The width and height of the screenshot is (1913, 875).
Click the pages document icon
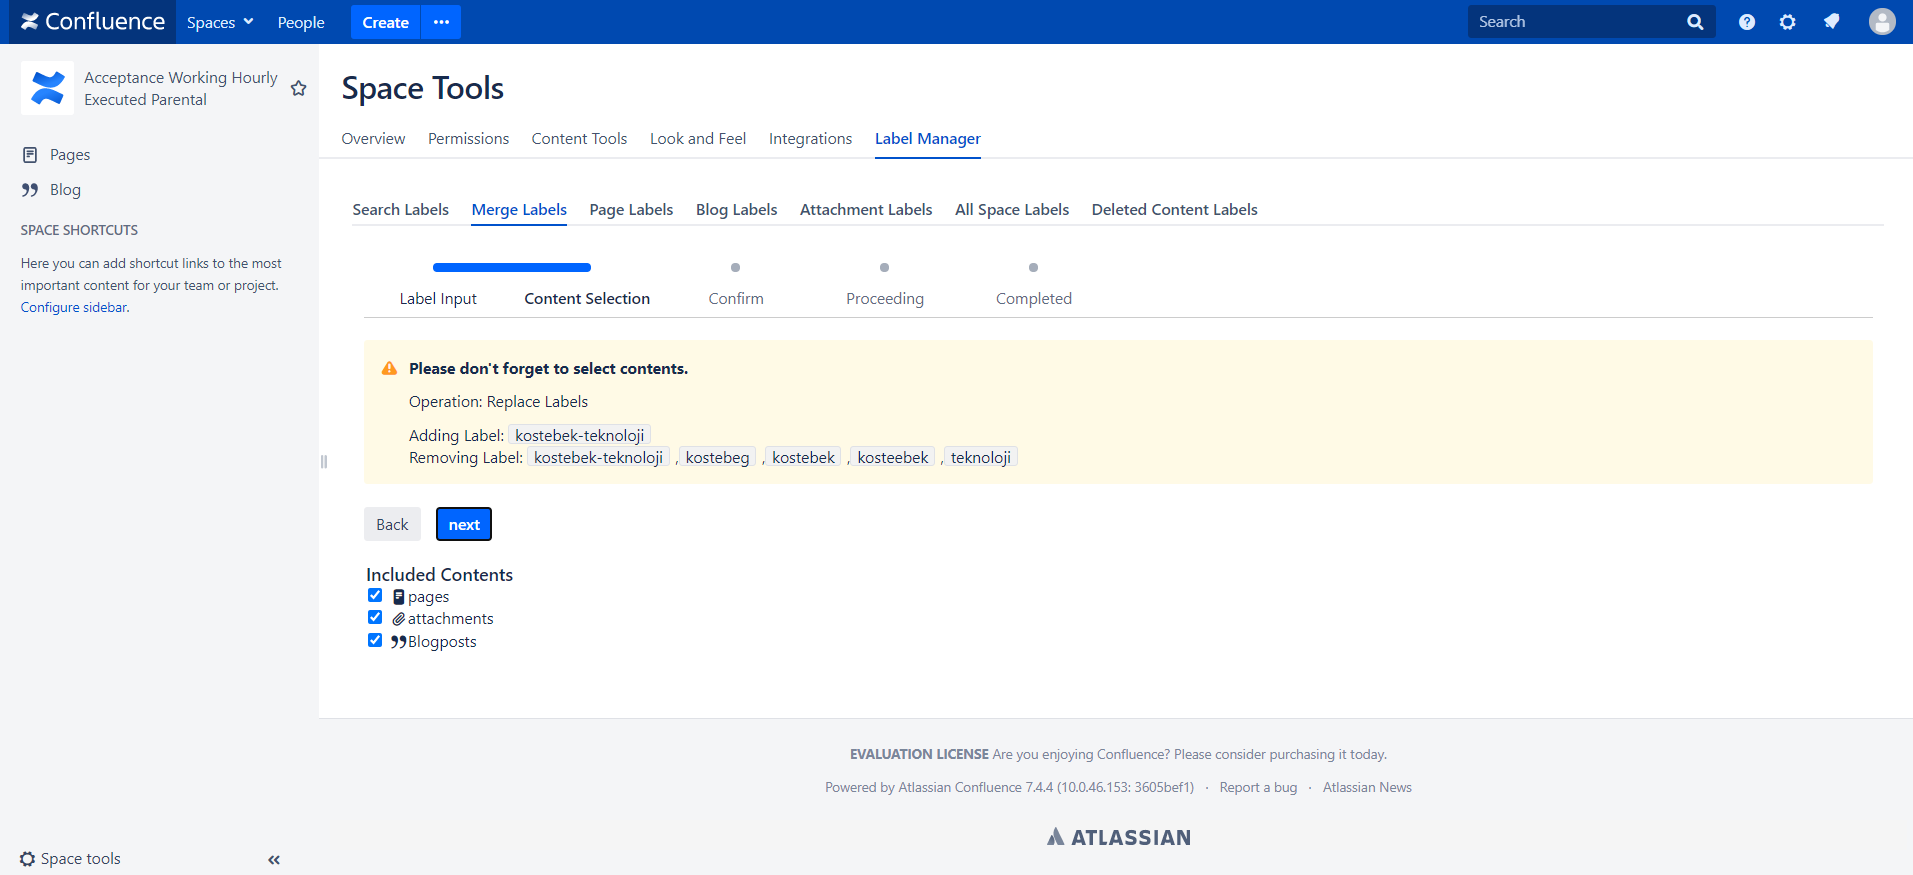click(x=399, y=597)
